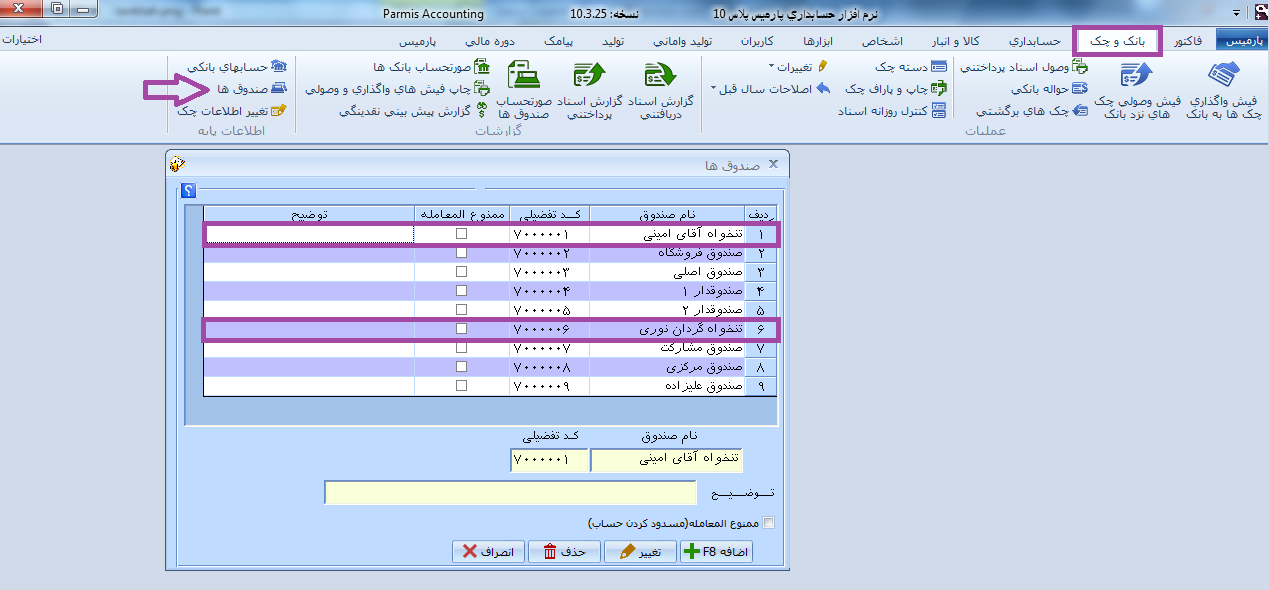Image resolution: width=1269 pixels, height=590 pixels.
Task: Open وصول اسناد پرداختنی
Action: click(1025, 67)
